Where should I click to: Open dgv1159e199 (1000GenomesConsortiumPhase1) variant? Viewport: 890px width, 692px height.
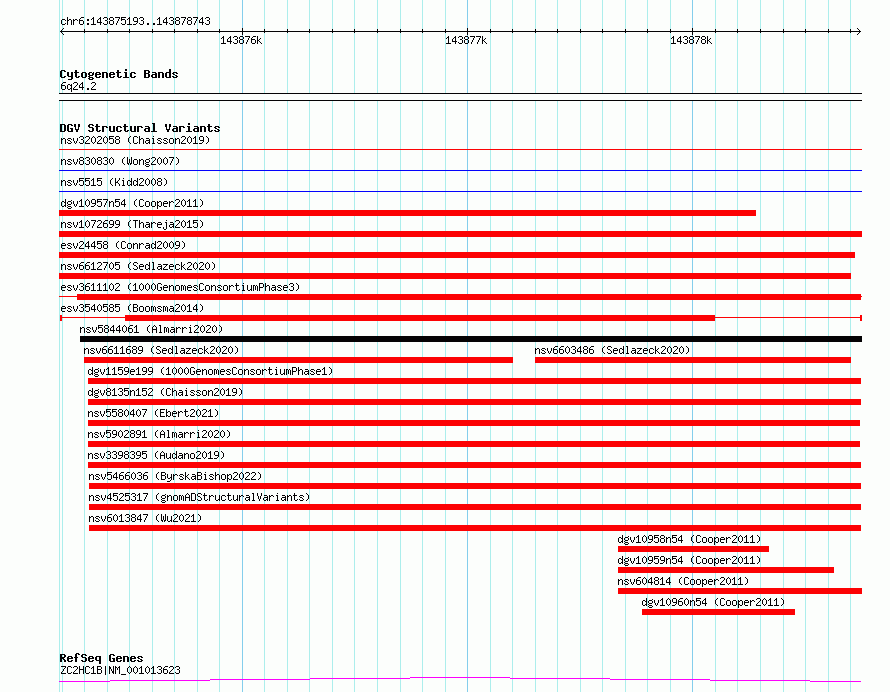pyautogui.click(x=211, y=371)
